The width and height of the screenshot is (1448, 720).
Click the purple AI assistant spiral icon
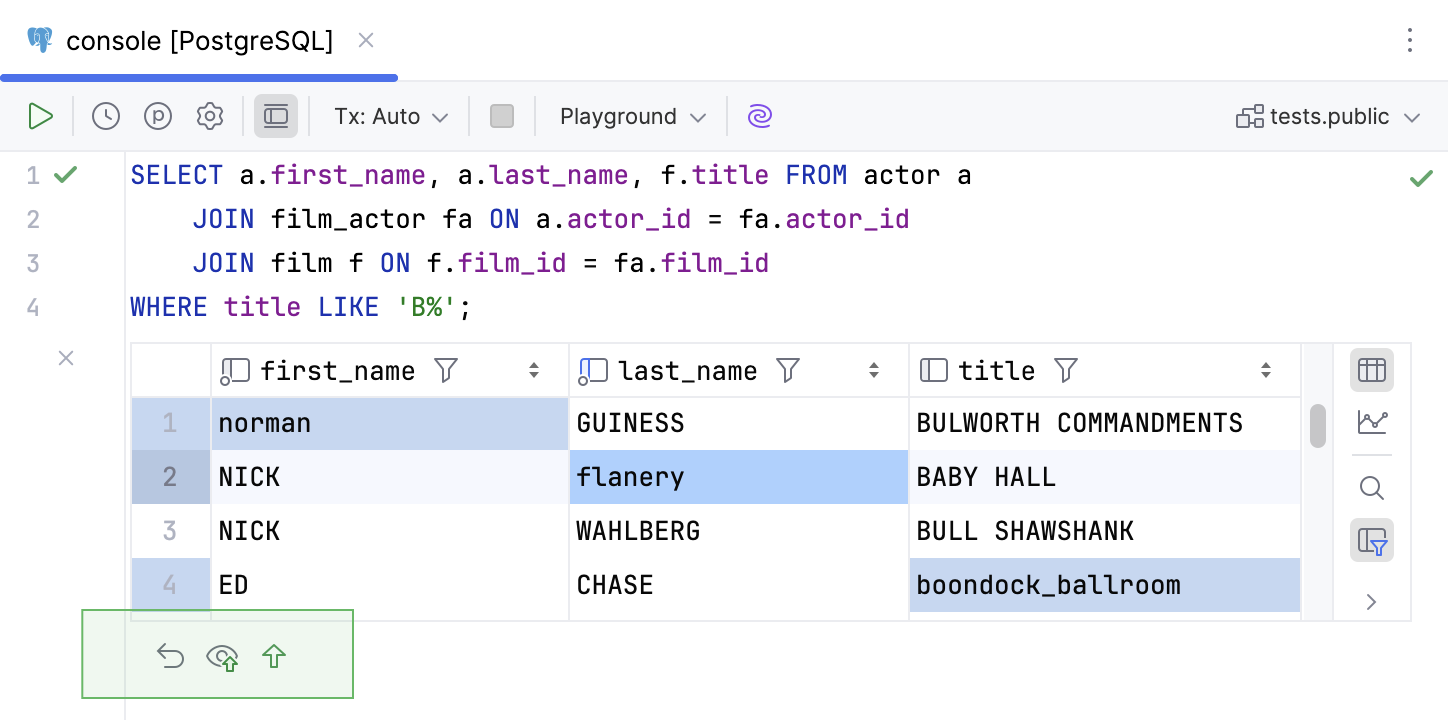(760, 117)
